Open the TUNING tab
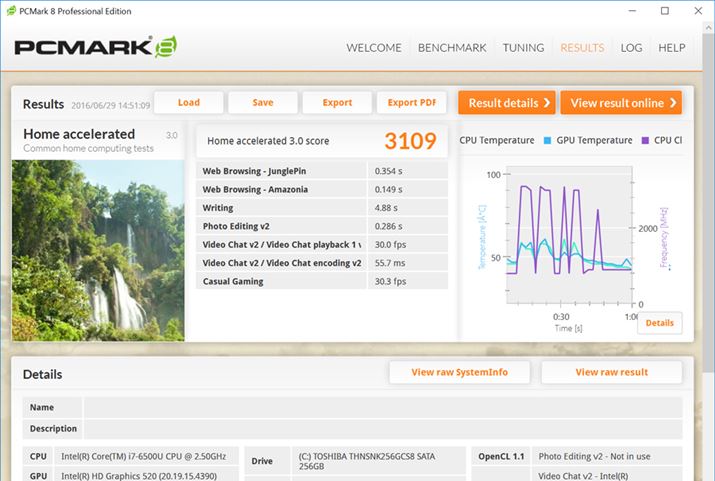Image resolution: width=715 pixels, height=481 pixels. point(523,48)
